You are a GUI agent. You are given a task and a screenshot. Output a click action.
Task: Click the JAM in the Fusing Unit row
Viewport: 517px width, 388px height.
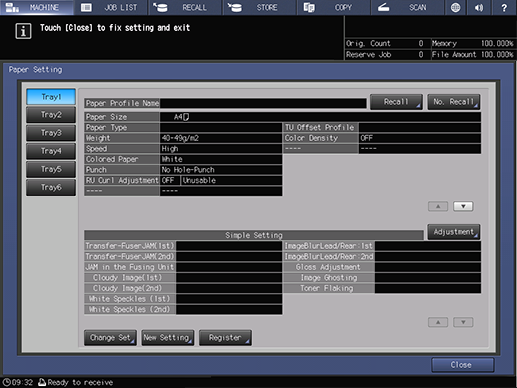coord(183,267)
